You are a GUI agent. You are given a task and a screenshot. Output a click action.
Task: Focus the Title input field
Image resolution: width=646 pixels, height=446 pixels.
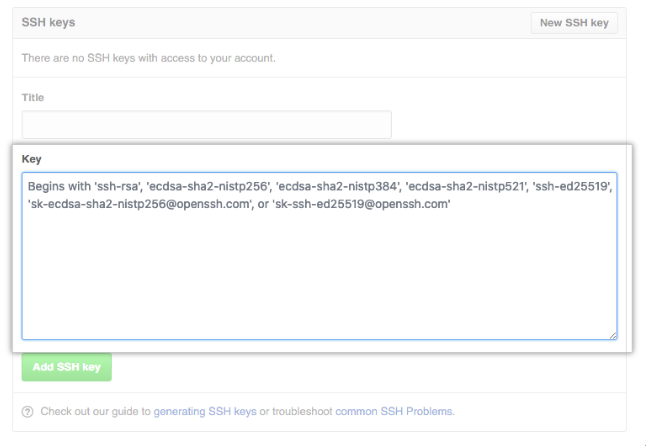(206, 124)
